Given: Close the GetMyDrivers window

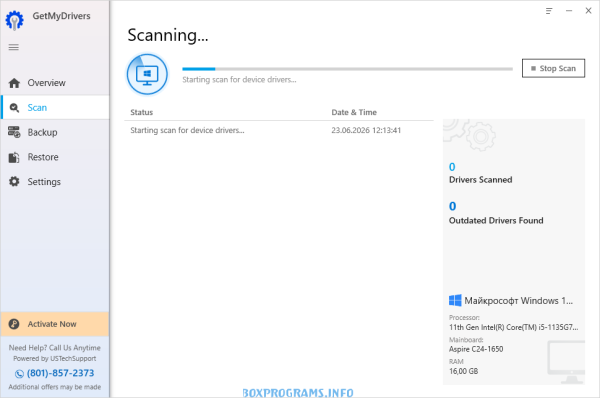Looking at the screenshot, I should click(x=589, y=11).
